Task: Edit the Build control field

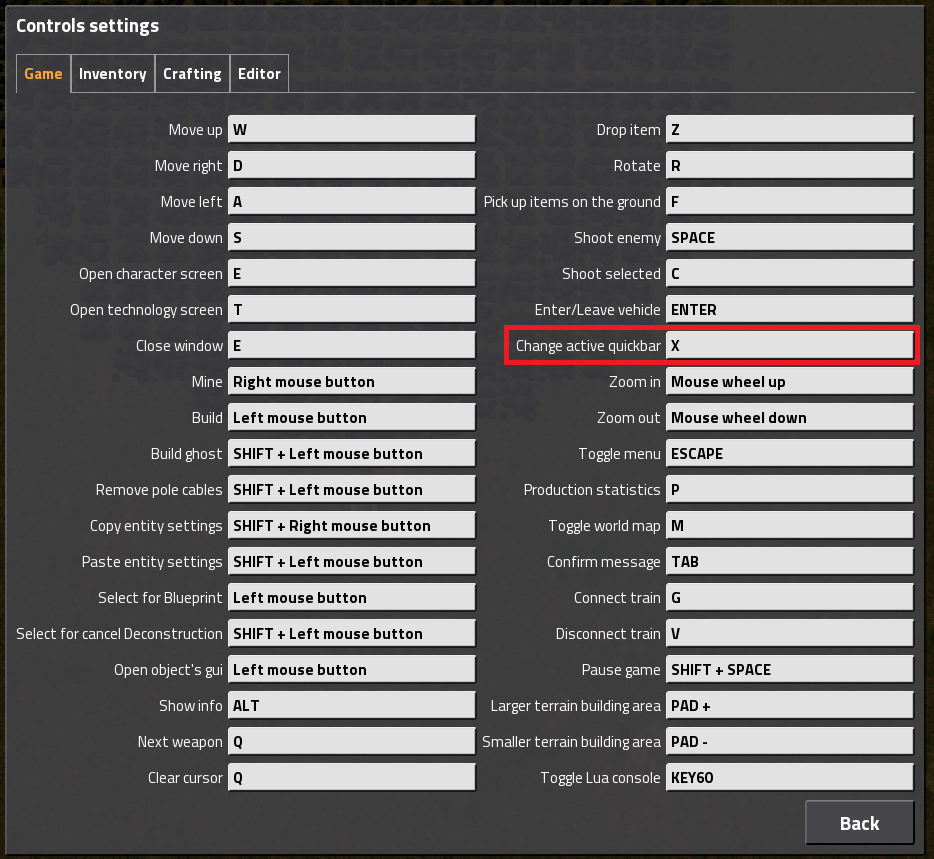Action: 351,418
